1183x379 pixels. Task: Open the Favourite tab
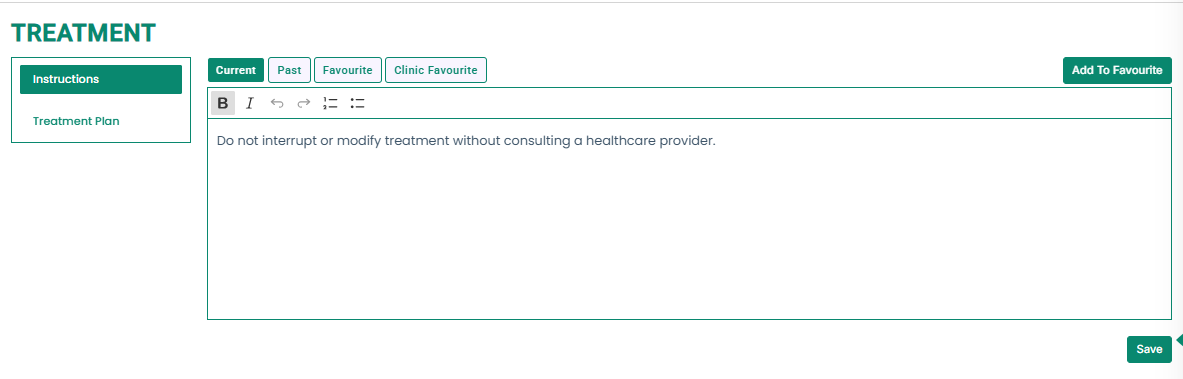tap(348, 70)
